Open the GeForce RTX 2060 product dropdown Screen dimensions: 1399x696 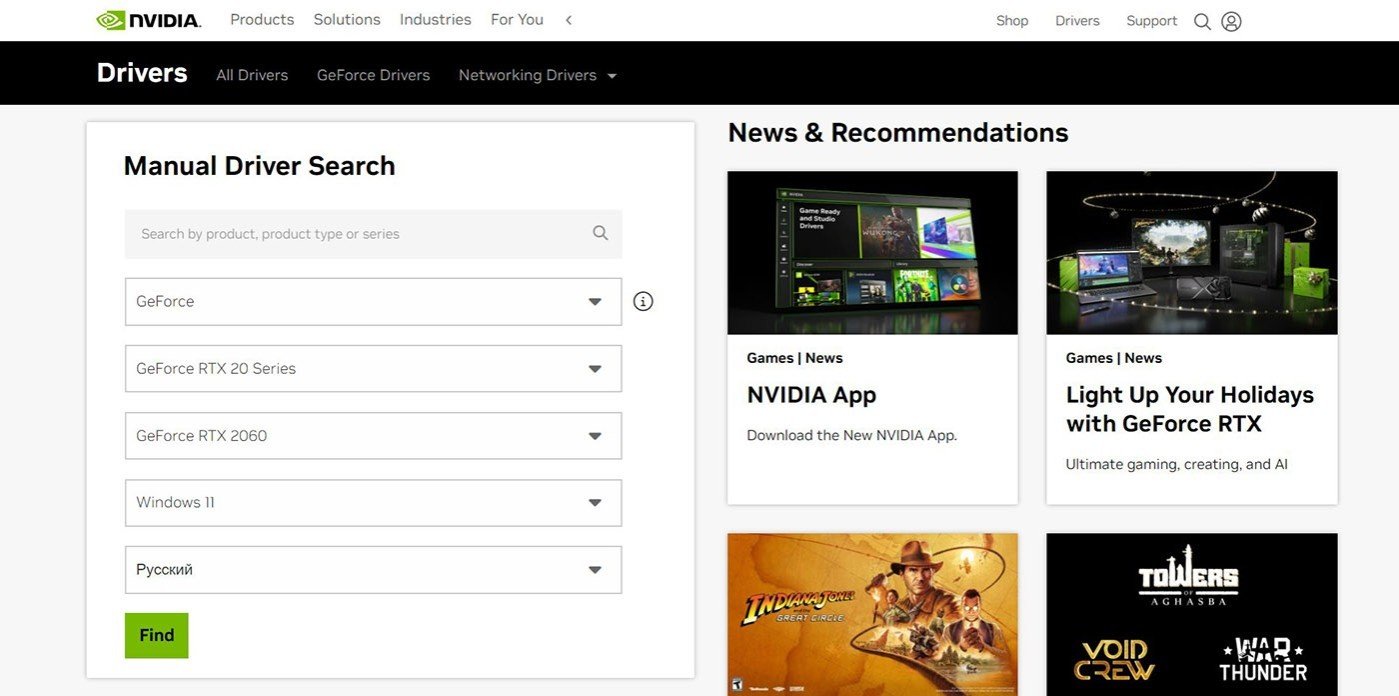(x=373, y=435)
